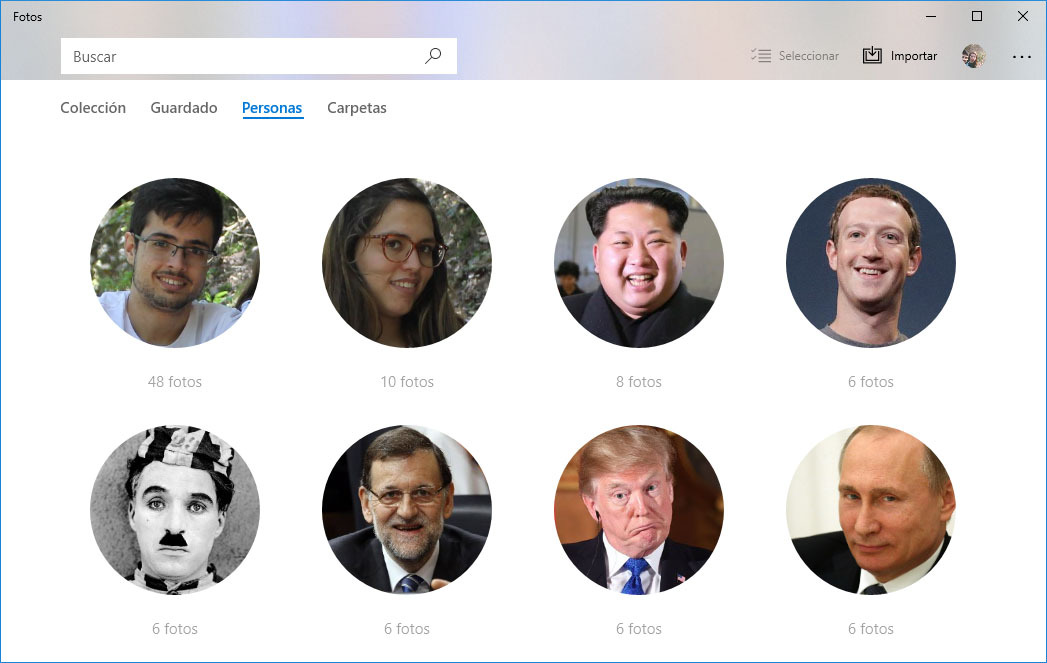The height and width of the screenshot is (663, 1047).
Task: Open the See more ellipsis menu
Action: click(x=1021, y=56)
